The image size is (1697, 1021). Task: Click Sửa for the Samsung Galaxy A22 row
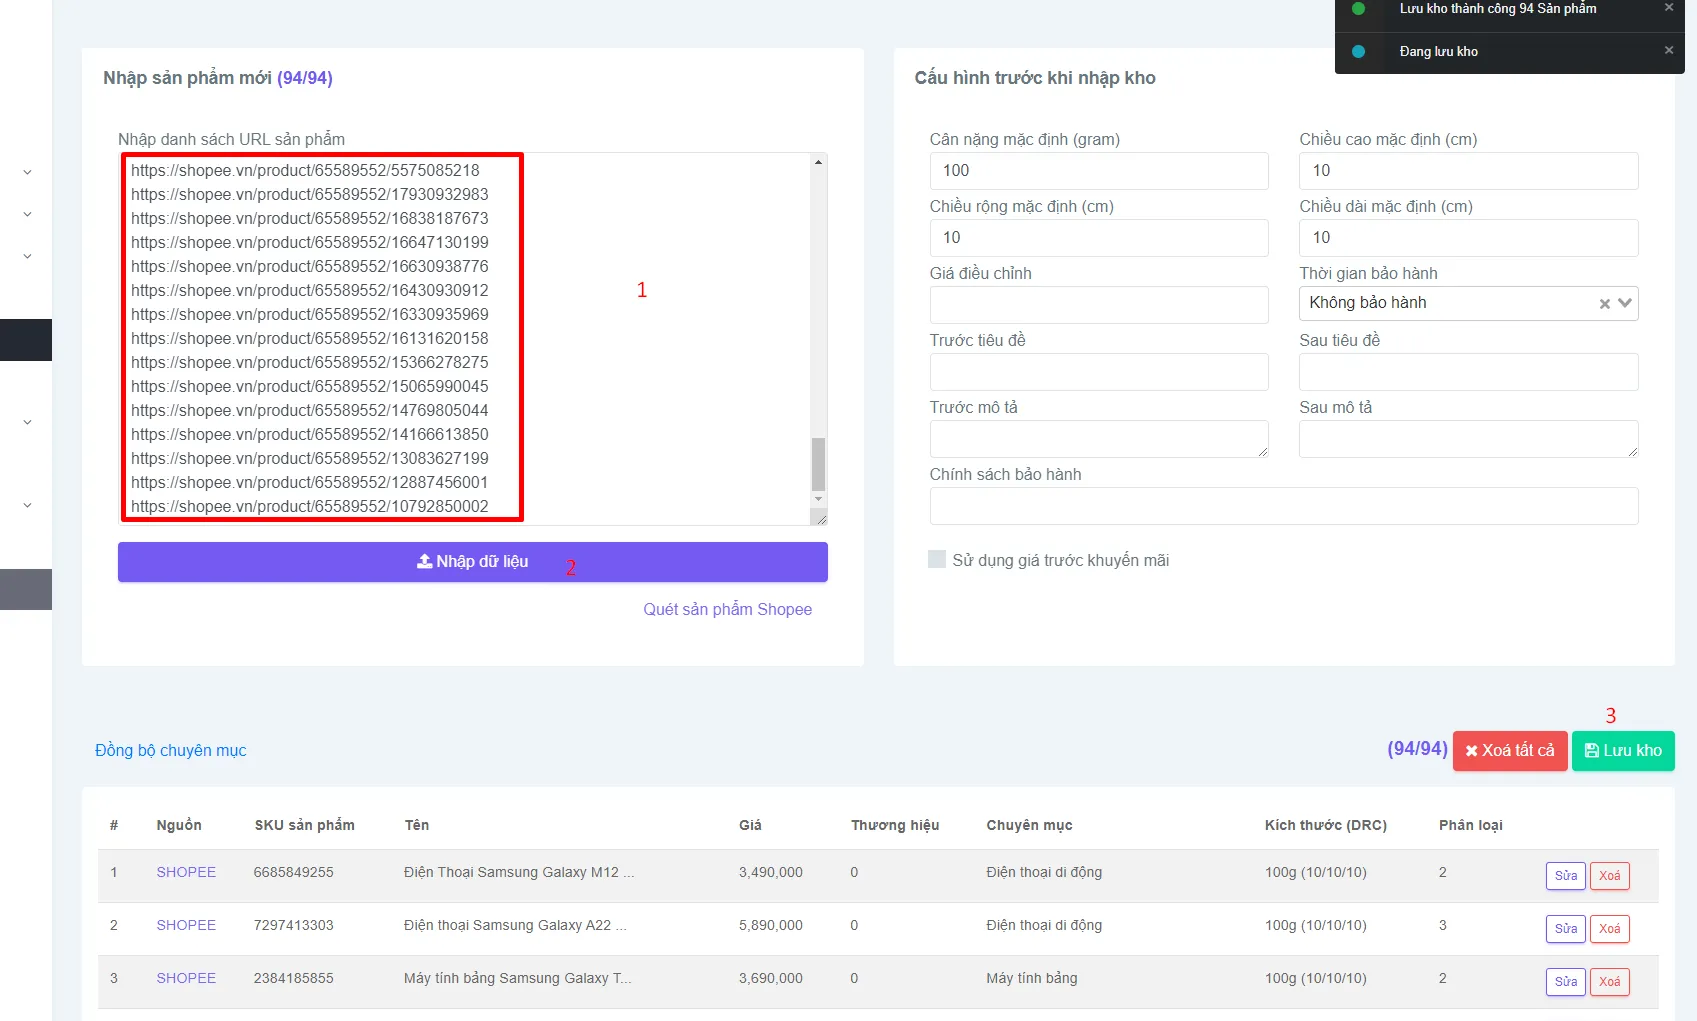pyautogui.click(x=1566, y=929)
